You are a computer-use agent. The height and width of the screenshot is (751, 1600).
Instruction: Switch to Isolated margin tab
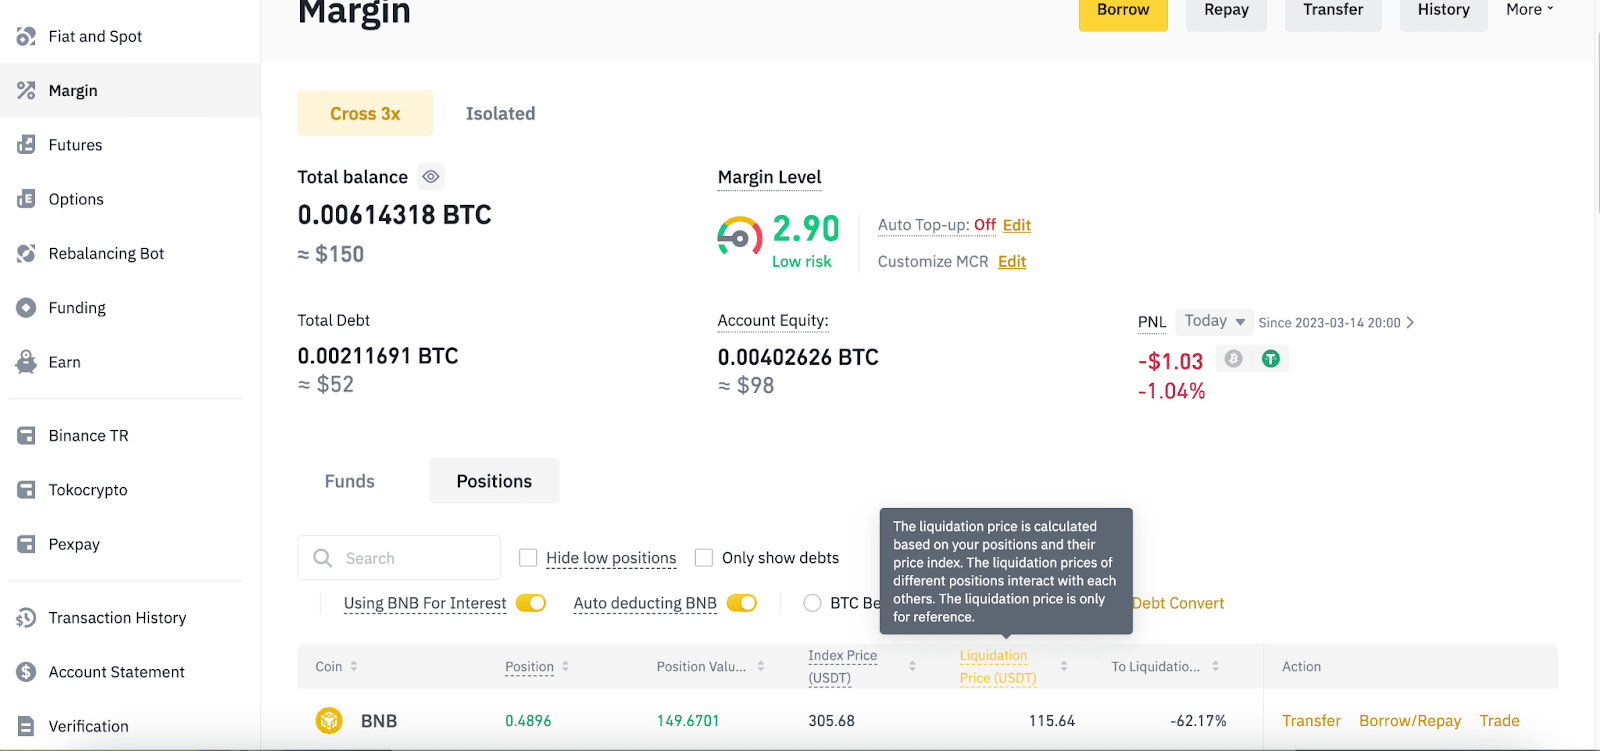[x=500, y=113]
